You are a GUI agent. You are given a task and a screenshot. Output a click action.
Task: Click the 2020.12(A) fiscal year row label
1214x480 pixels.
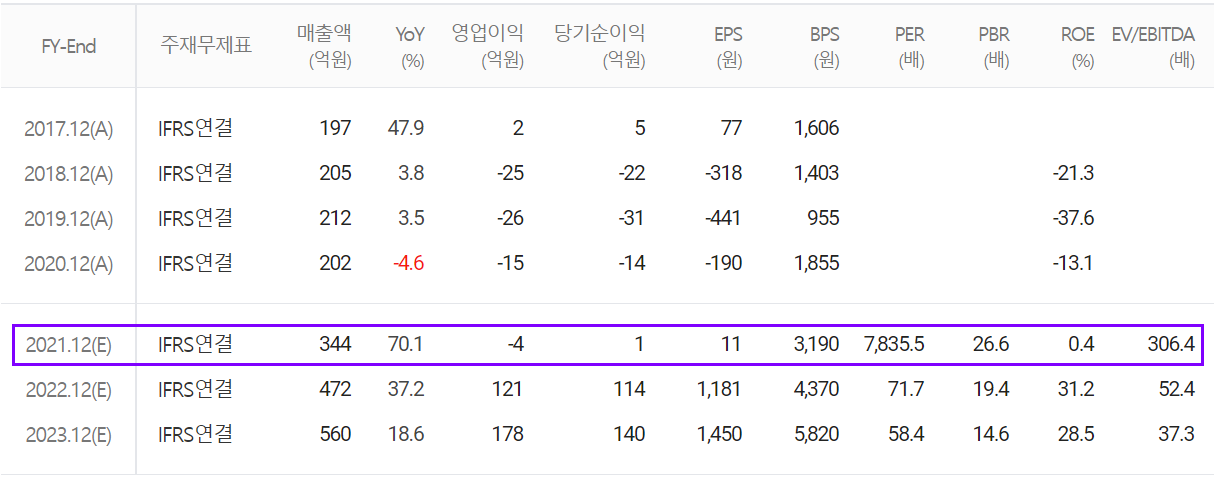pos(69,263)
